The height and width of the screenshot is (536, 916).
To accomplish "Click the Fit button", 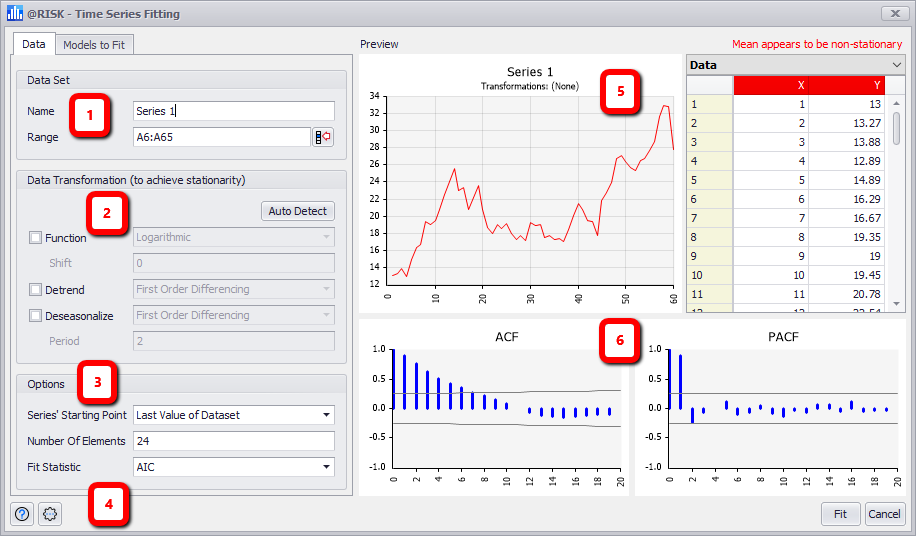I will coord(840,514).
